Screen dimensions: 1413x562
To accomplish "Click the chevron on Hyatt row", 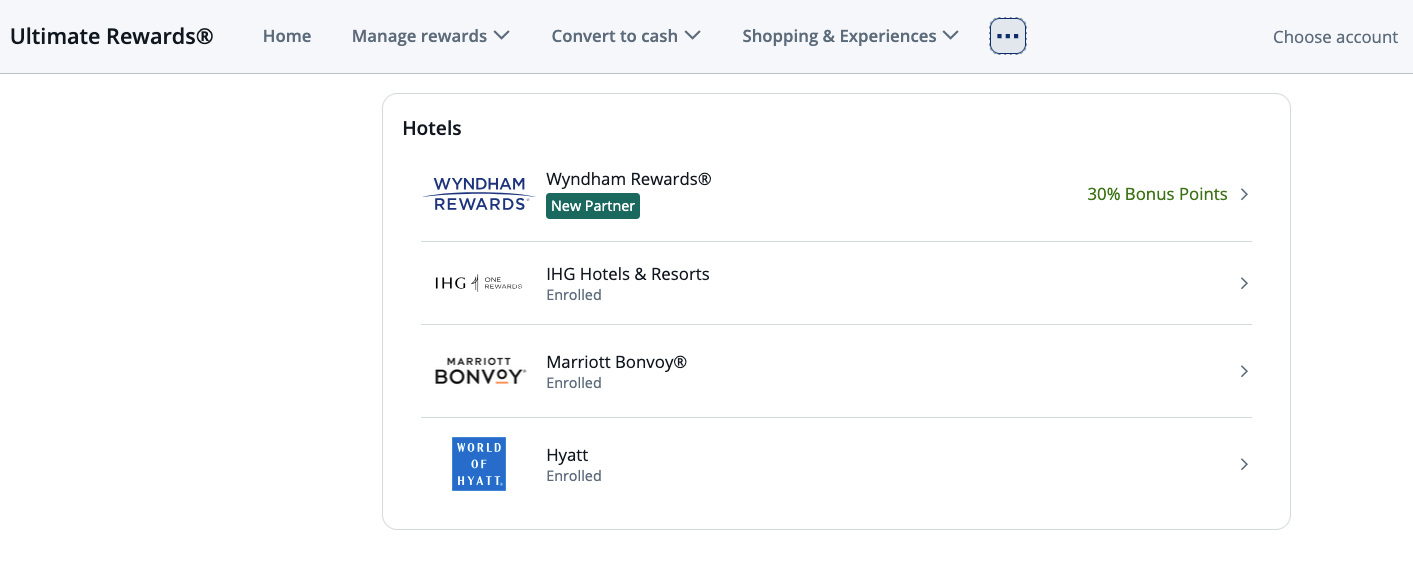I will point(1244,464).
